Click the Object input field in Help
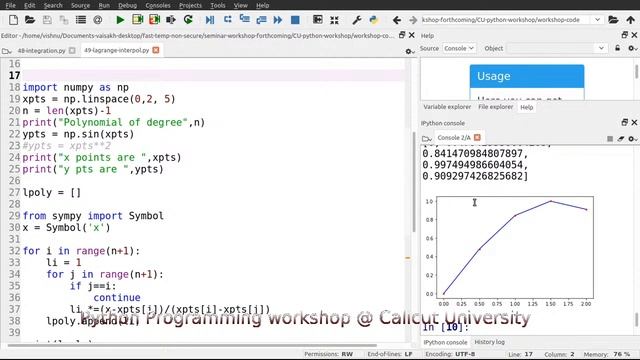The height and width of the screenshot is (360, 640). (552, 48)
